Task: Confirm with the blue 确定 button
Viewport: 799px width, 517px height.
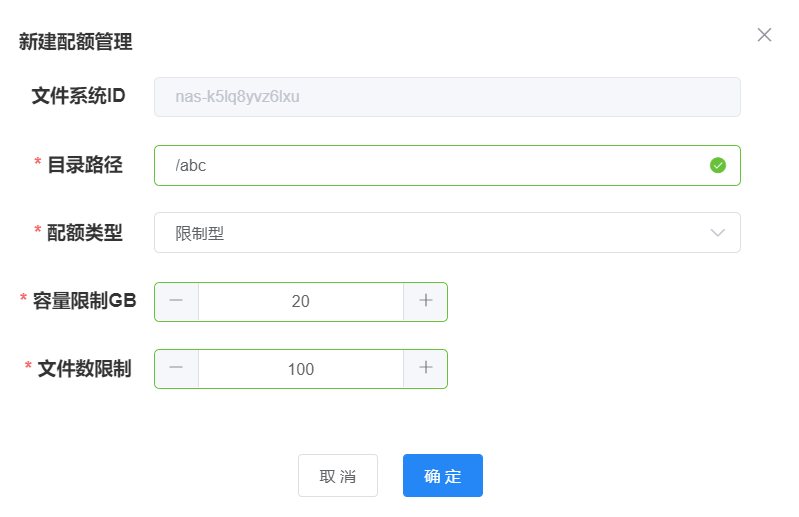Action: [442, 476]
